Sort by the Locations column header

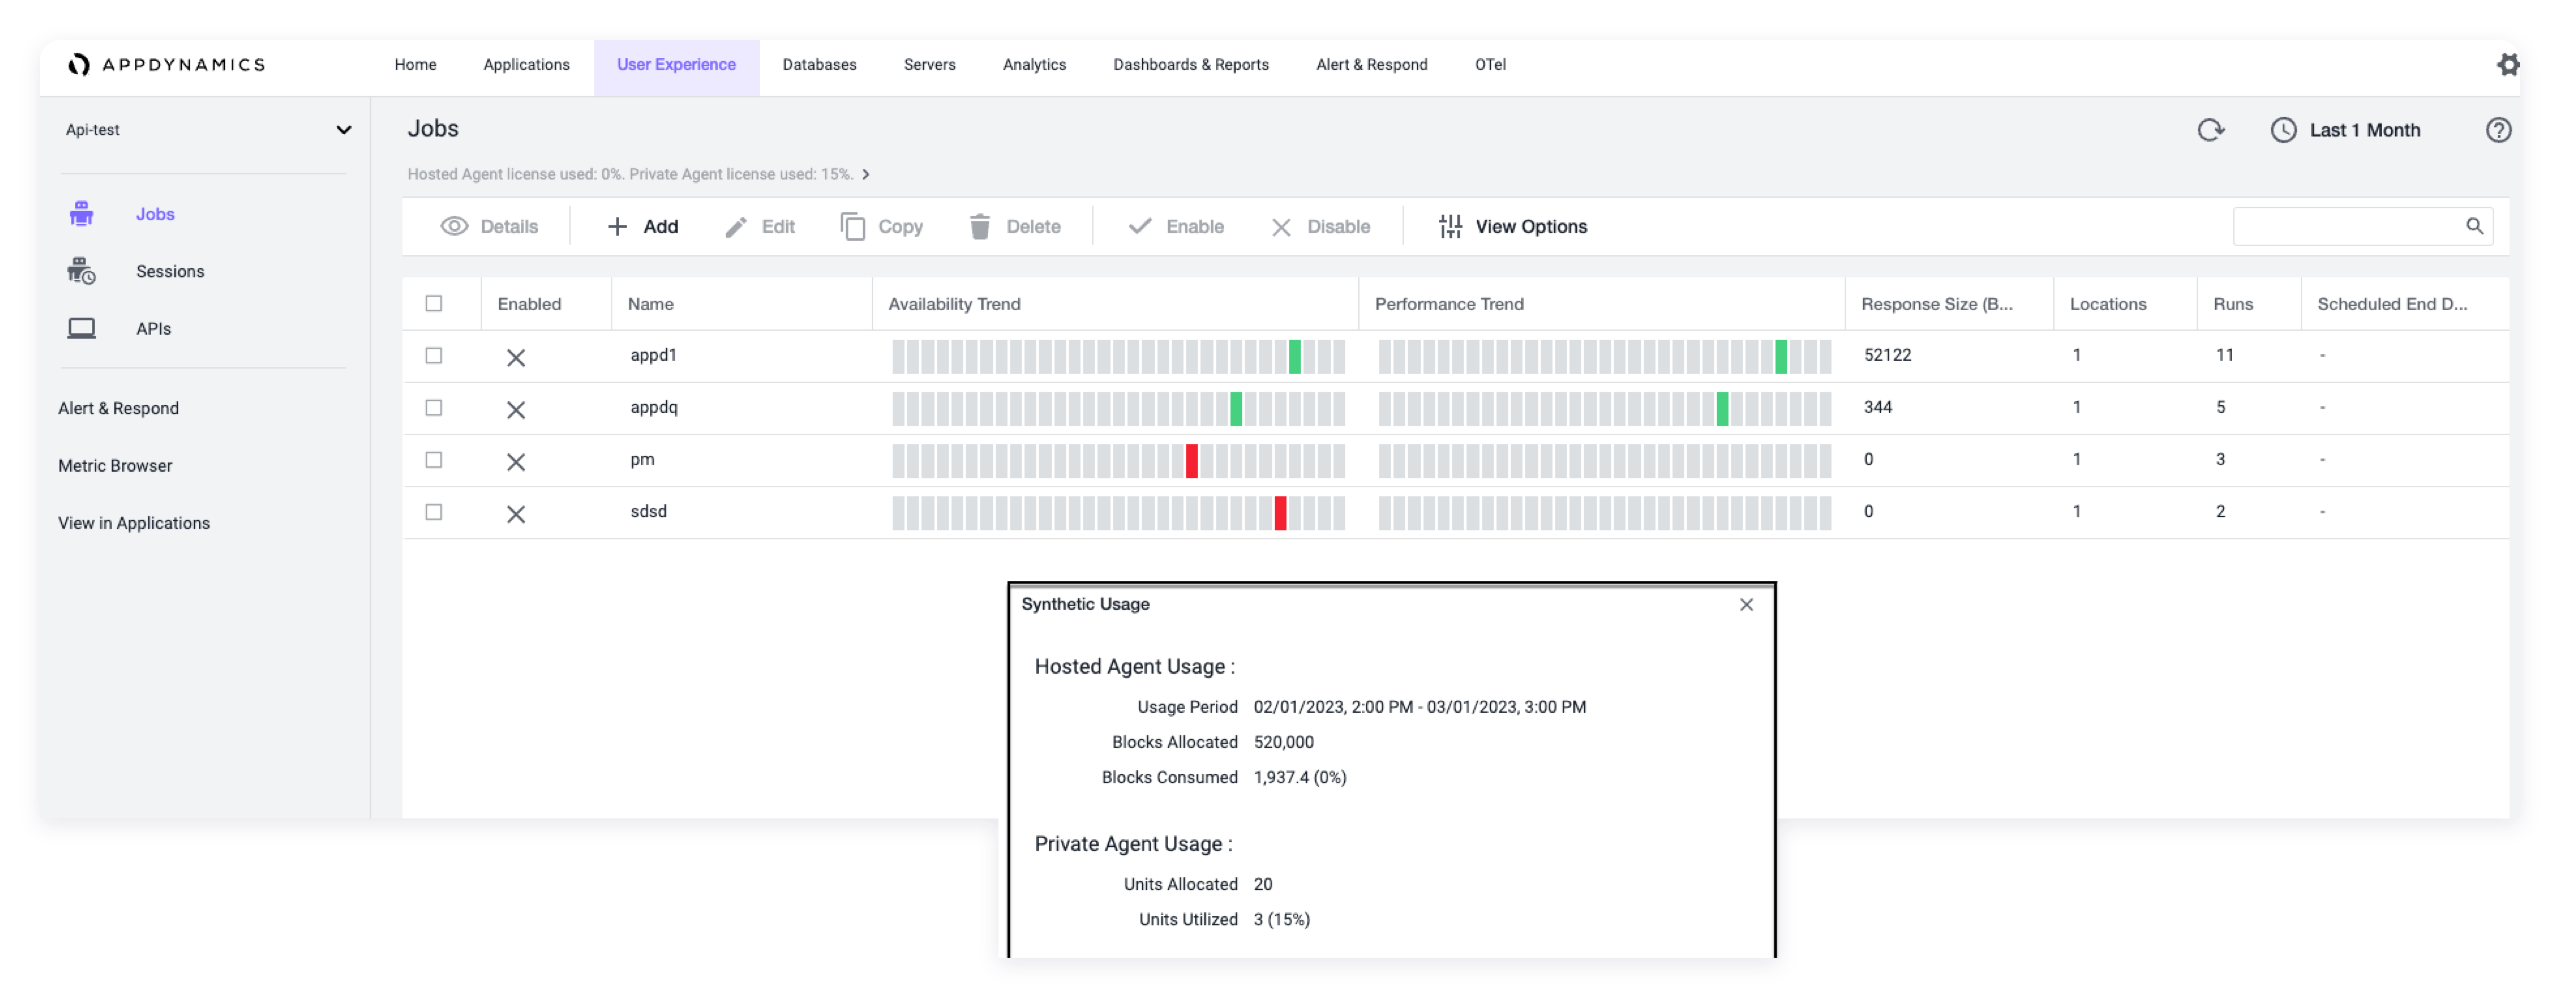pos(2108,304)
